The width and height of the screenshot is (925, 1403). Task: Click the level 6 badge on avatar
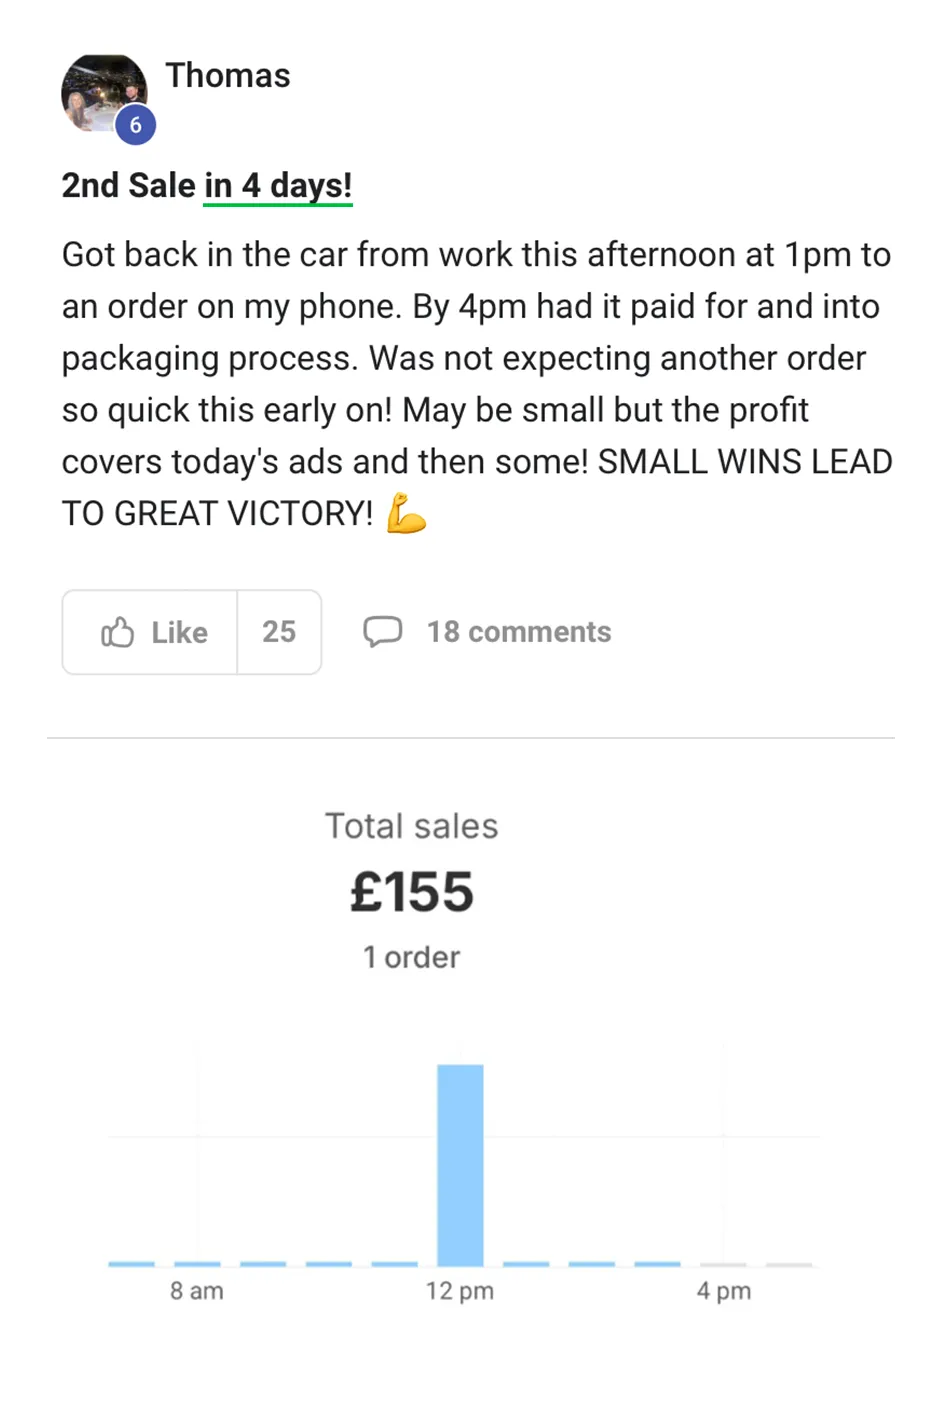[135, 126]
